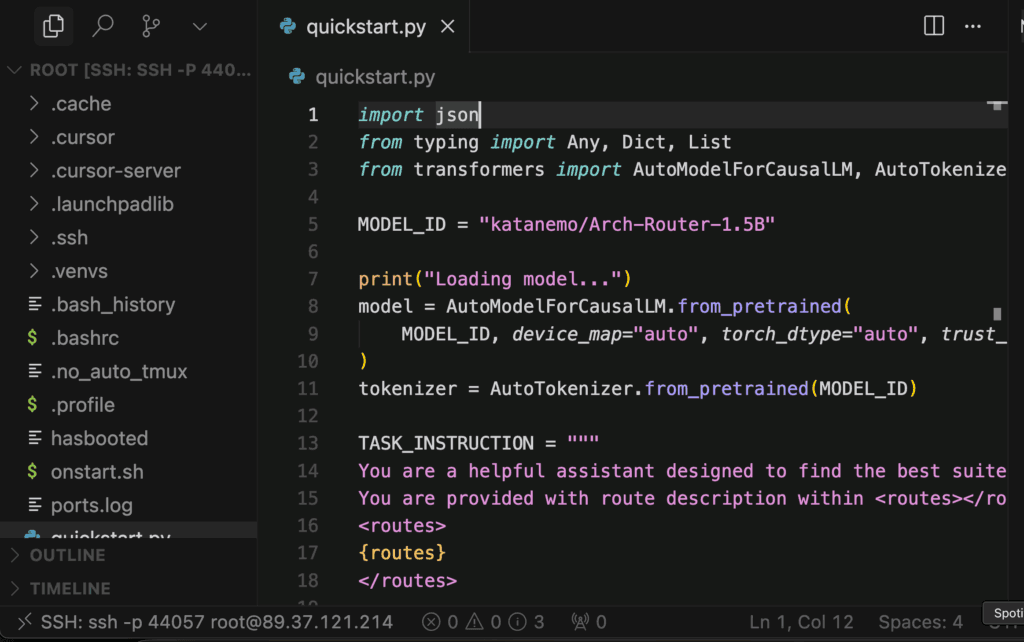Click the split editor icon
The width and height of the screenshot is (1024, 642).
click(934, 27)
